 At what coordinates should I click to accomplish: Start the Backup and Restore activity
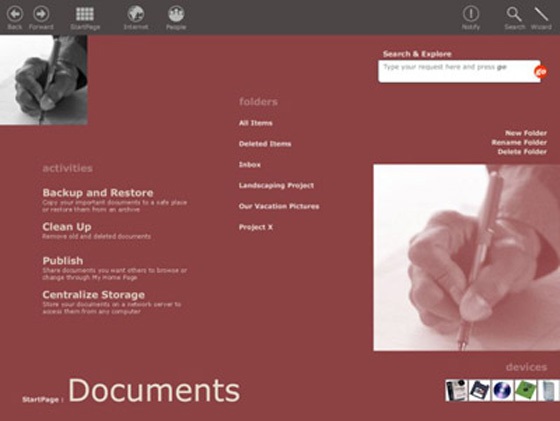(x=98, y=193)
